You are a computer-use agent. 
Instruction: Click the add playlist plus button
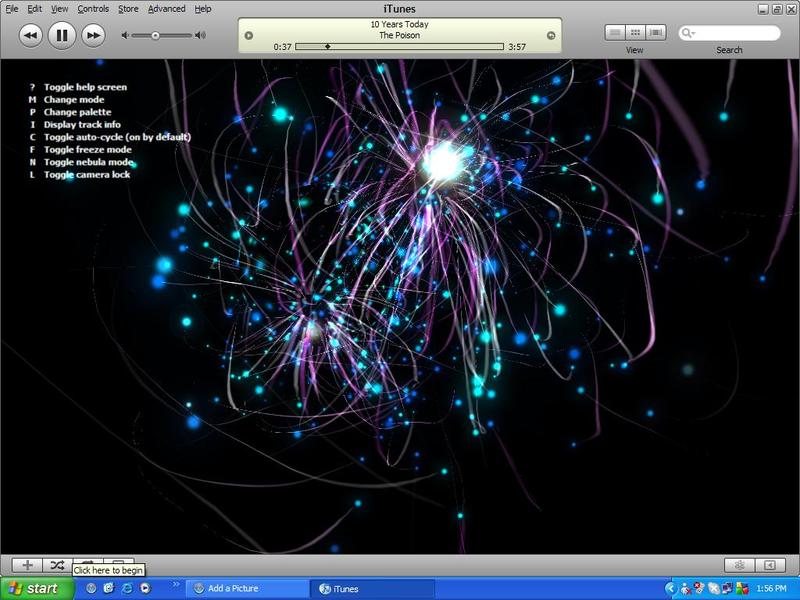click(28, 565)
